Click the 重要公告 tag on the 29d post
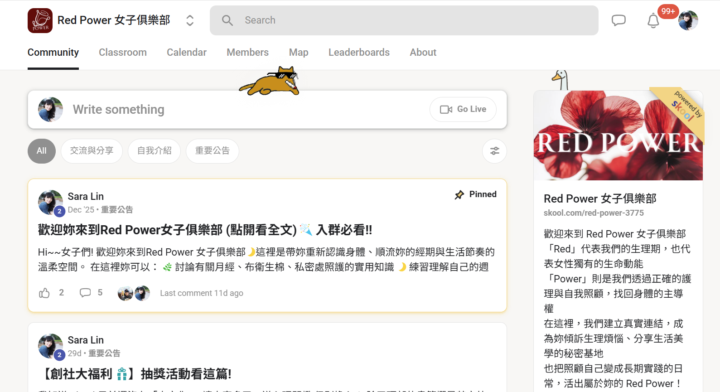Image resolution: width=720 pixels, height=392 pixels. pos(104,353)
